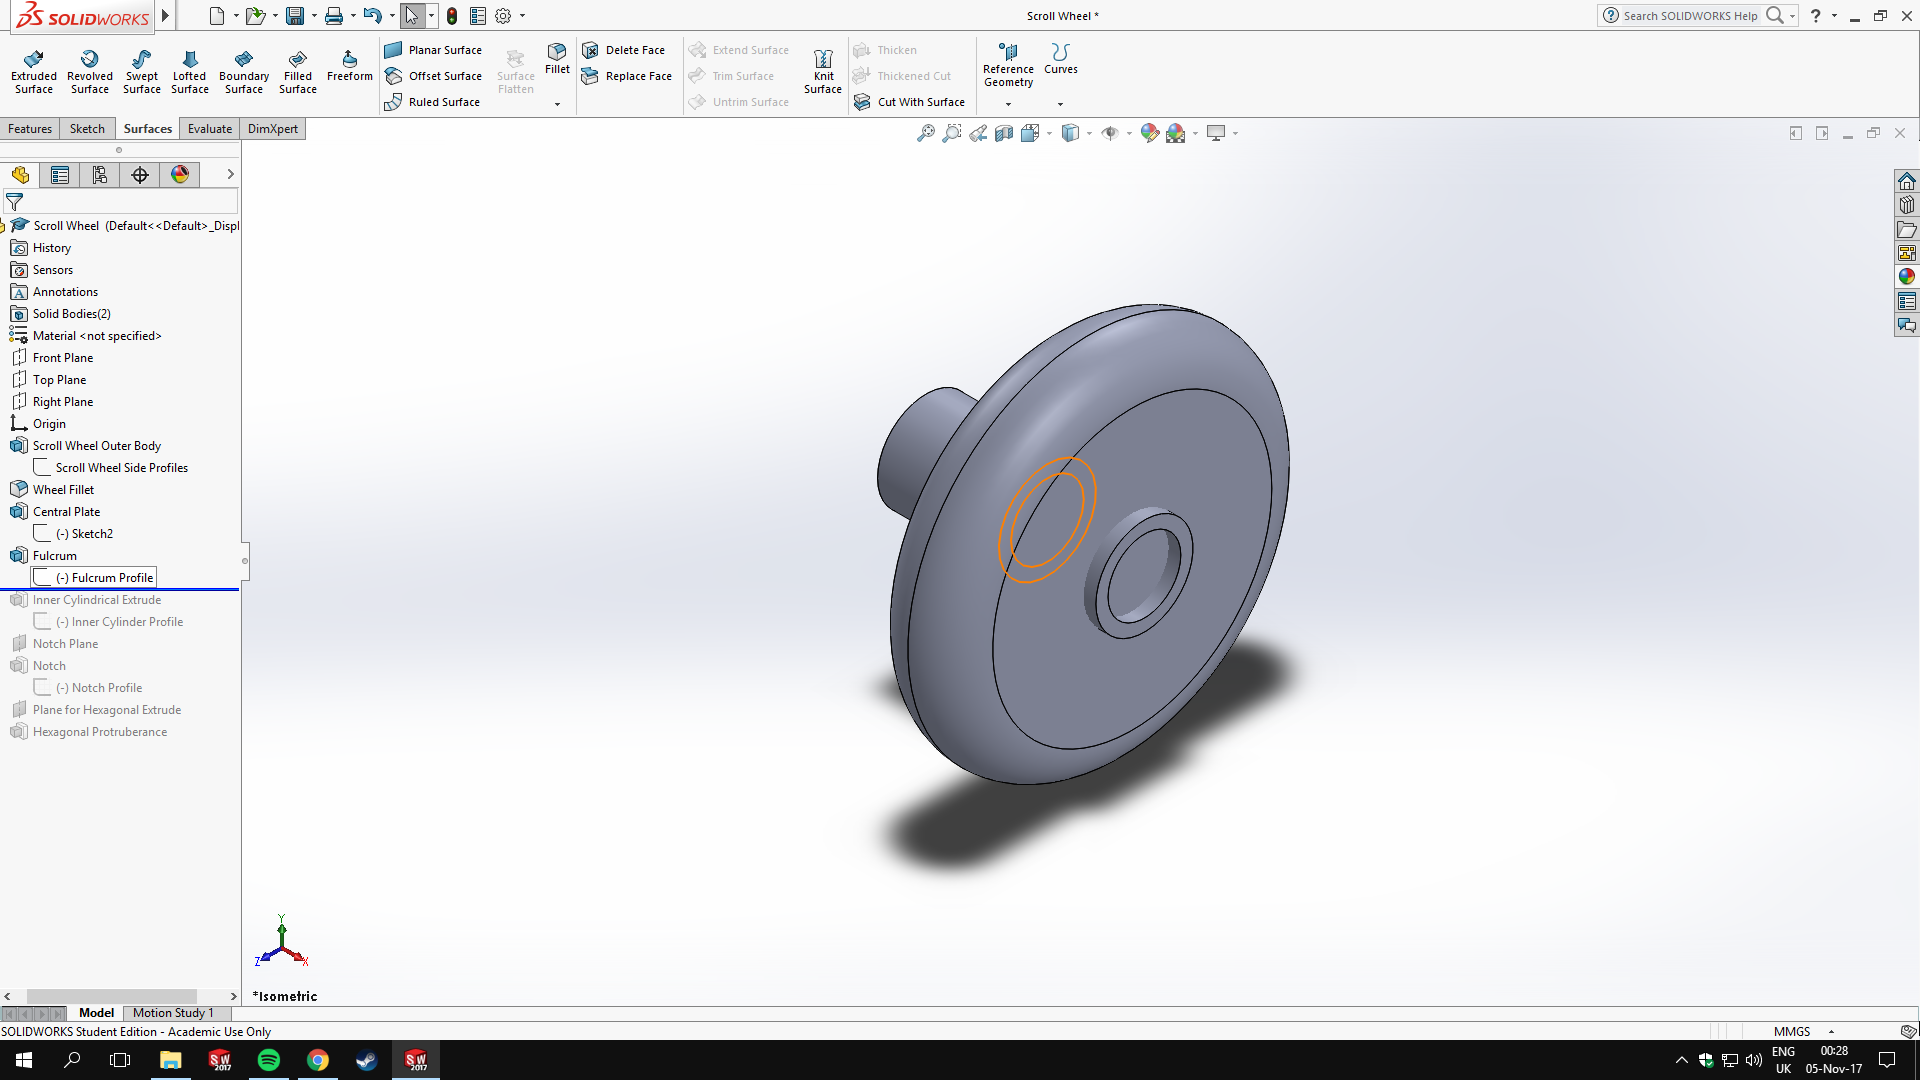The height and width of the screenshot is (1080, 1920).
Task: Select the Swept Surface tool
Action: tap(142, 72)
